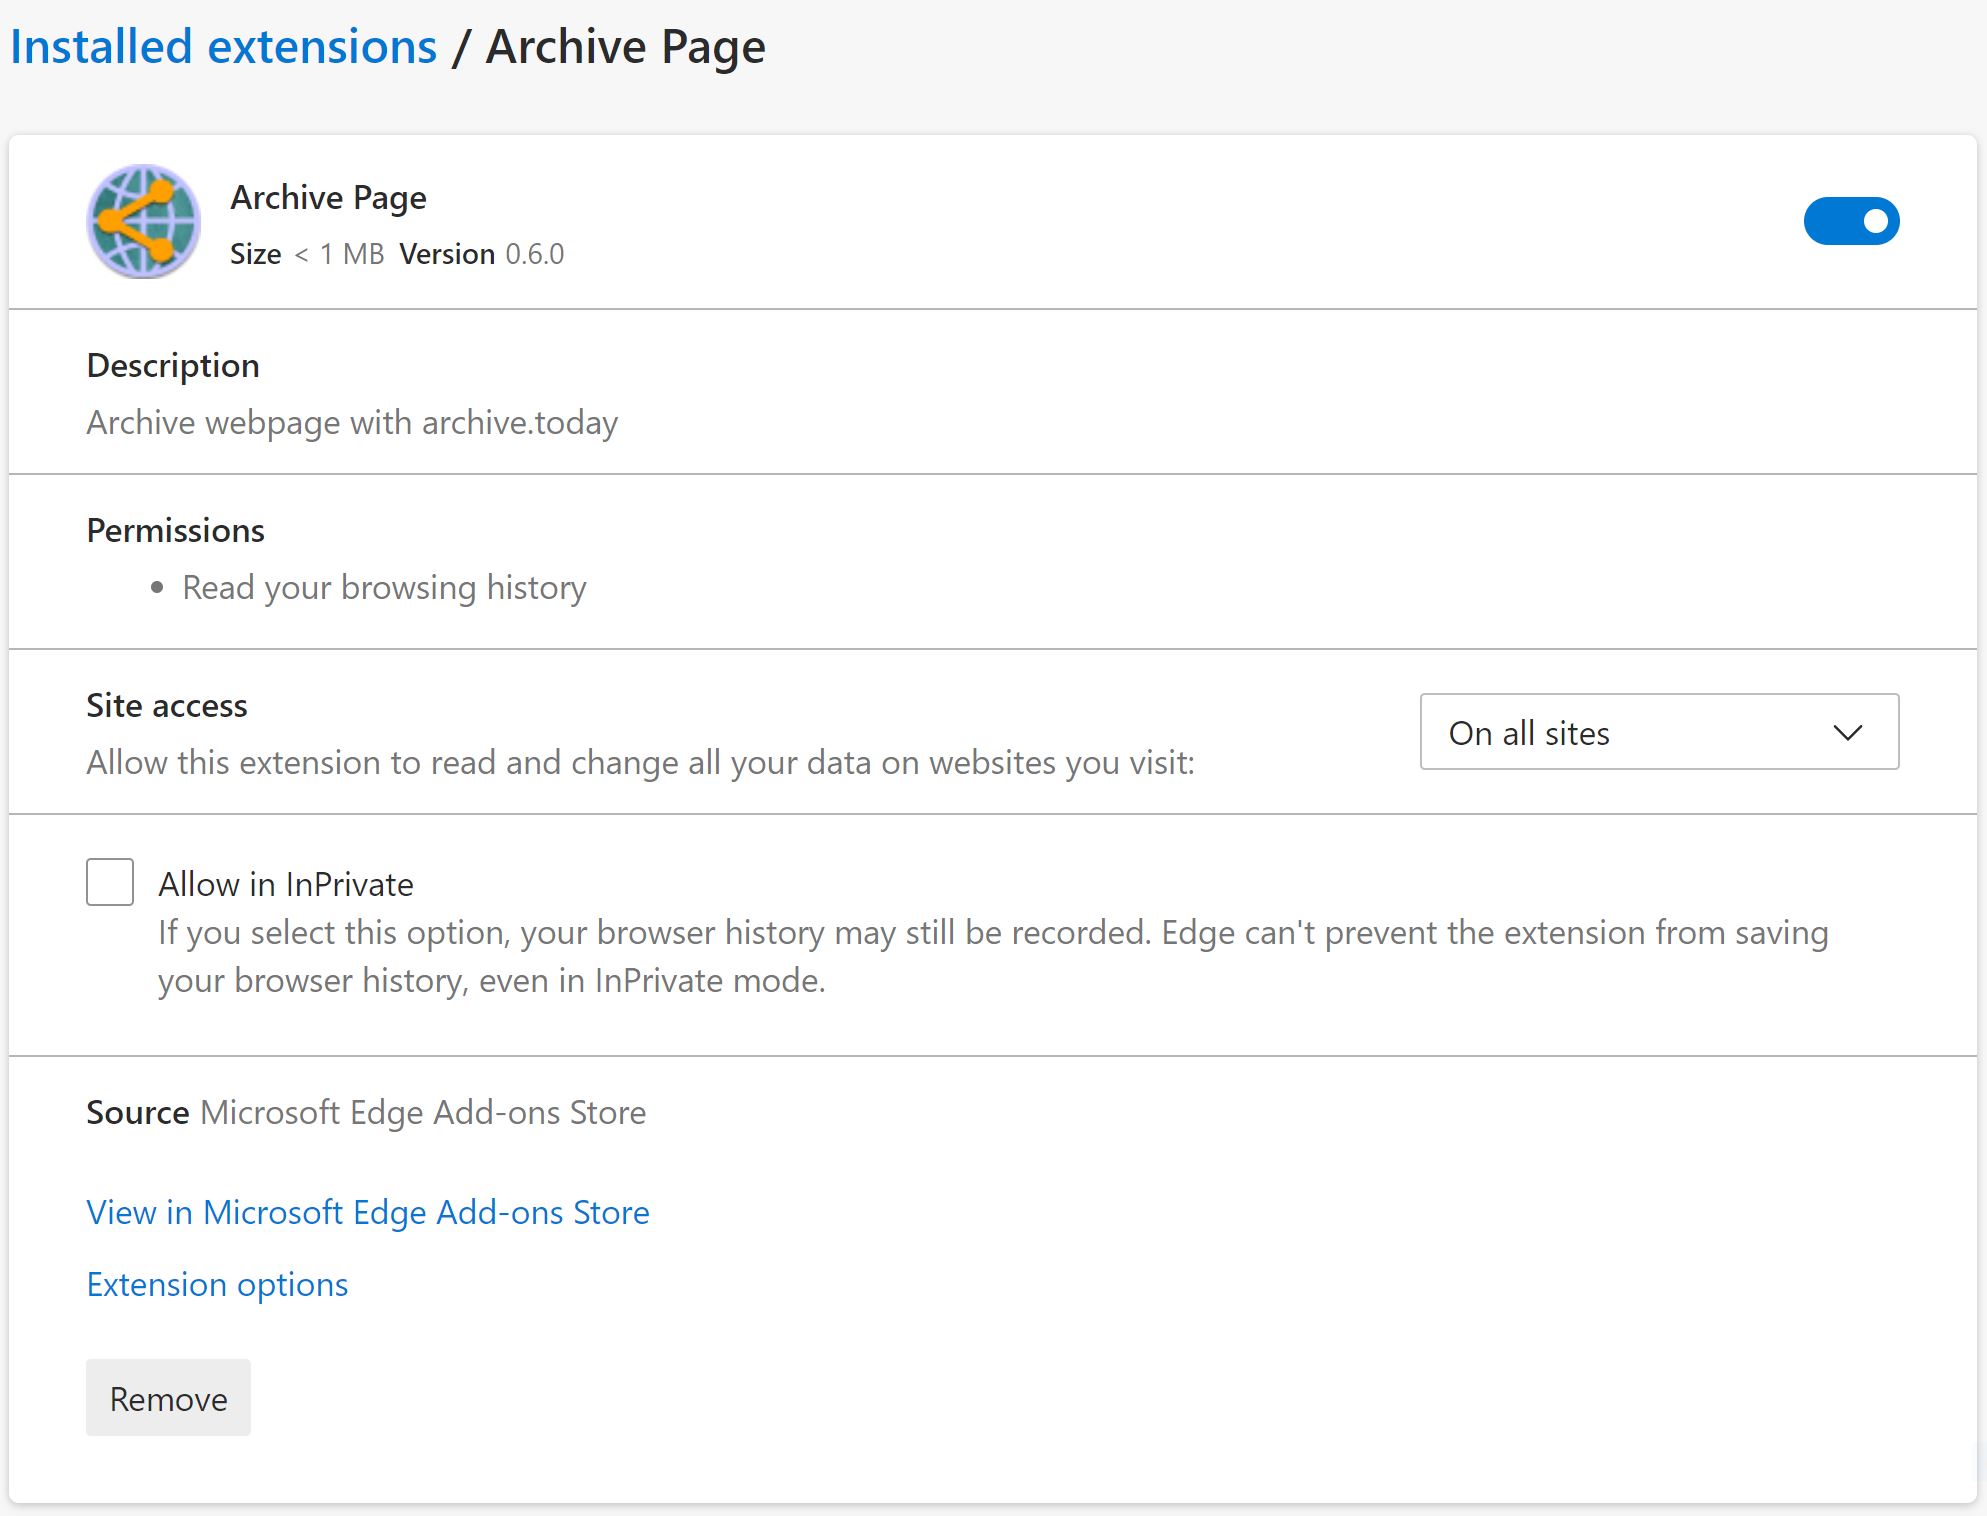
Task: Remove the Archive Page extension
Action: click(x=168, y=1398)
